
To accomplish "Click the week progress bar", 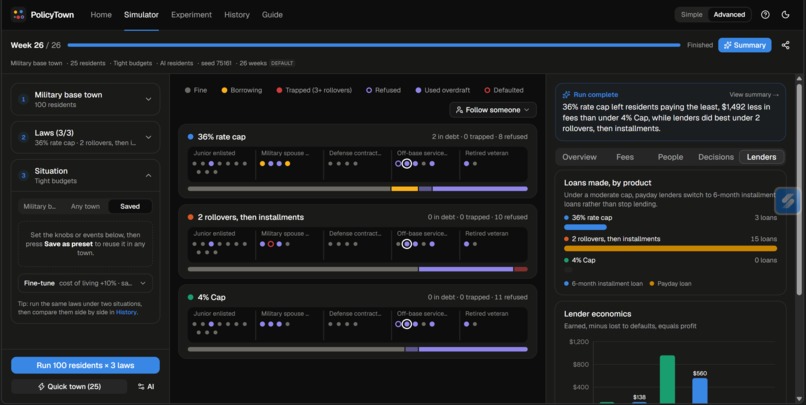I will click(x=374, y=45).
